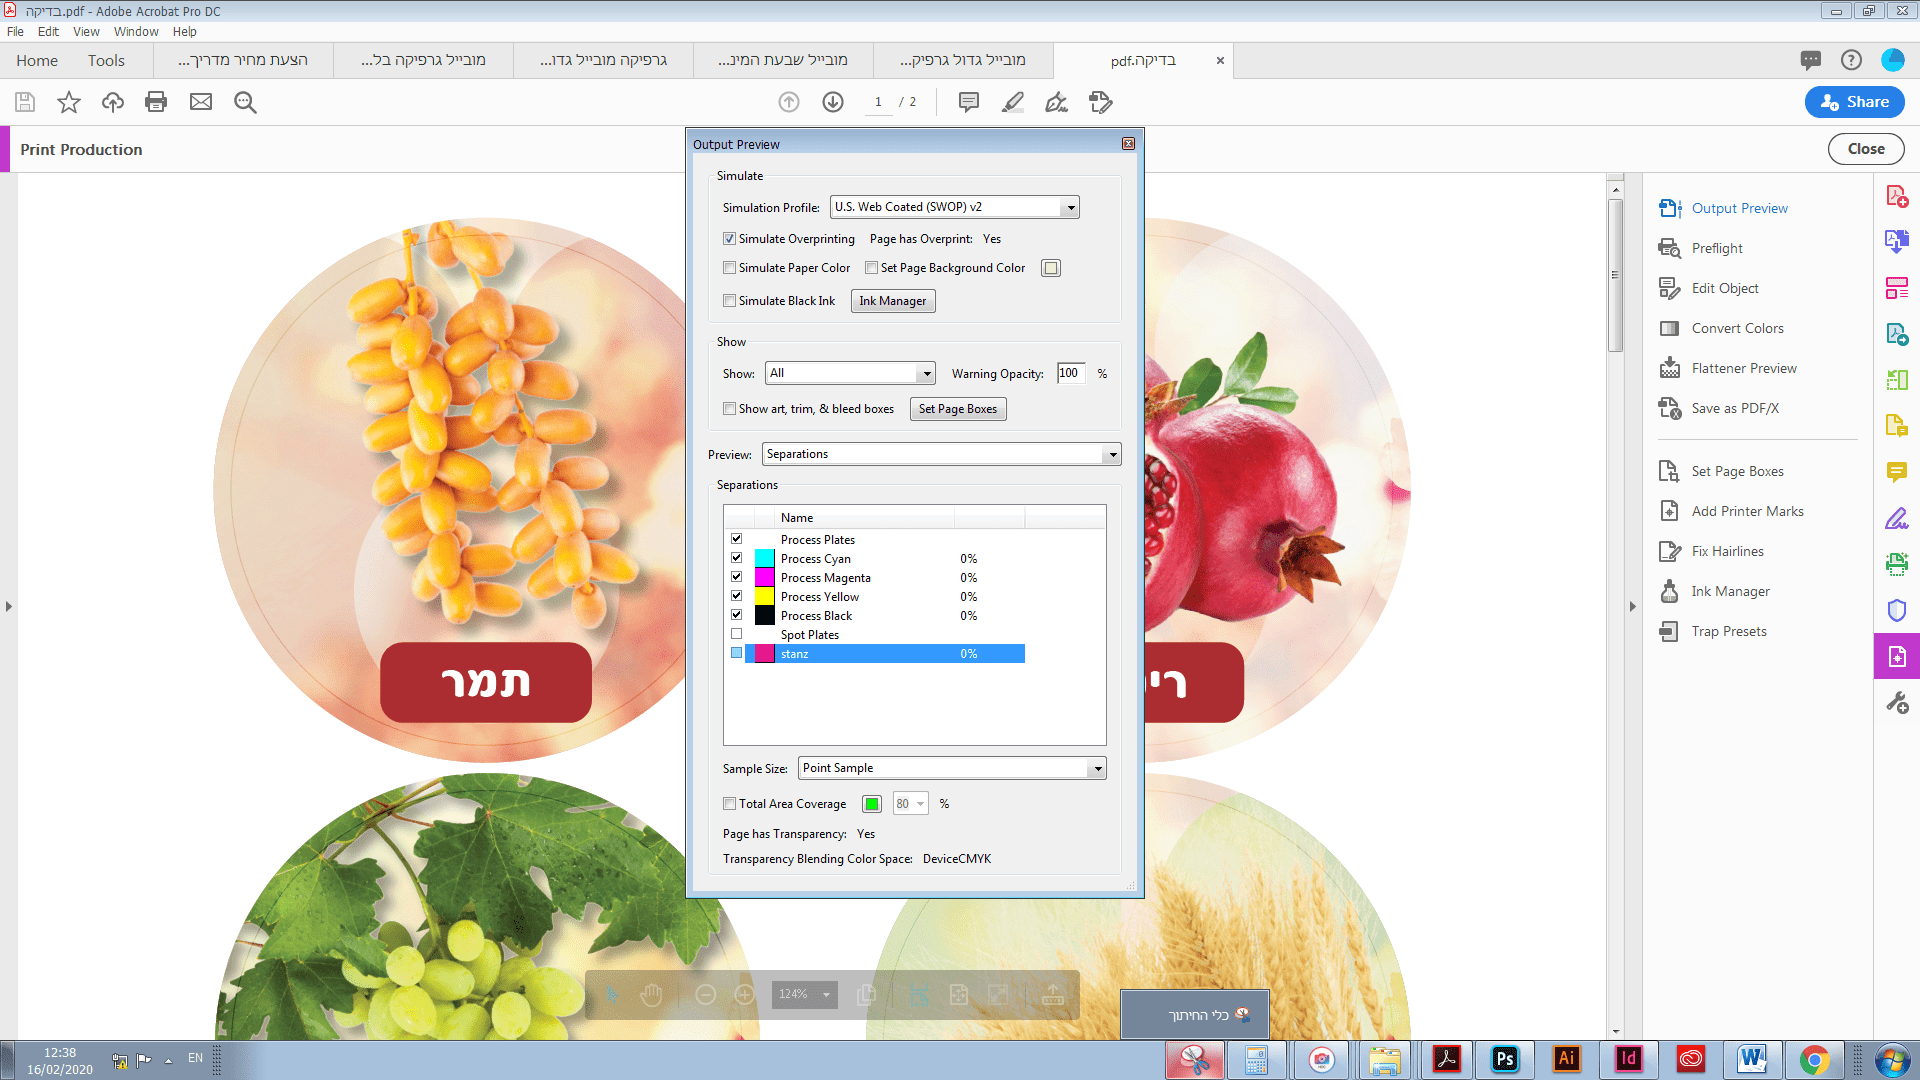The image size is (1920, 1080).
Task: Open Preflight tool in Print Production panel
Action: [1716, 248]
